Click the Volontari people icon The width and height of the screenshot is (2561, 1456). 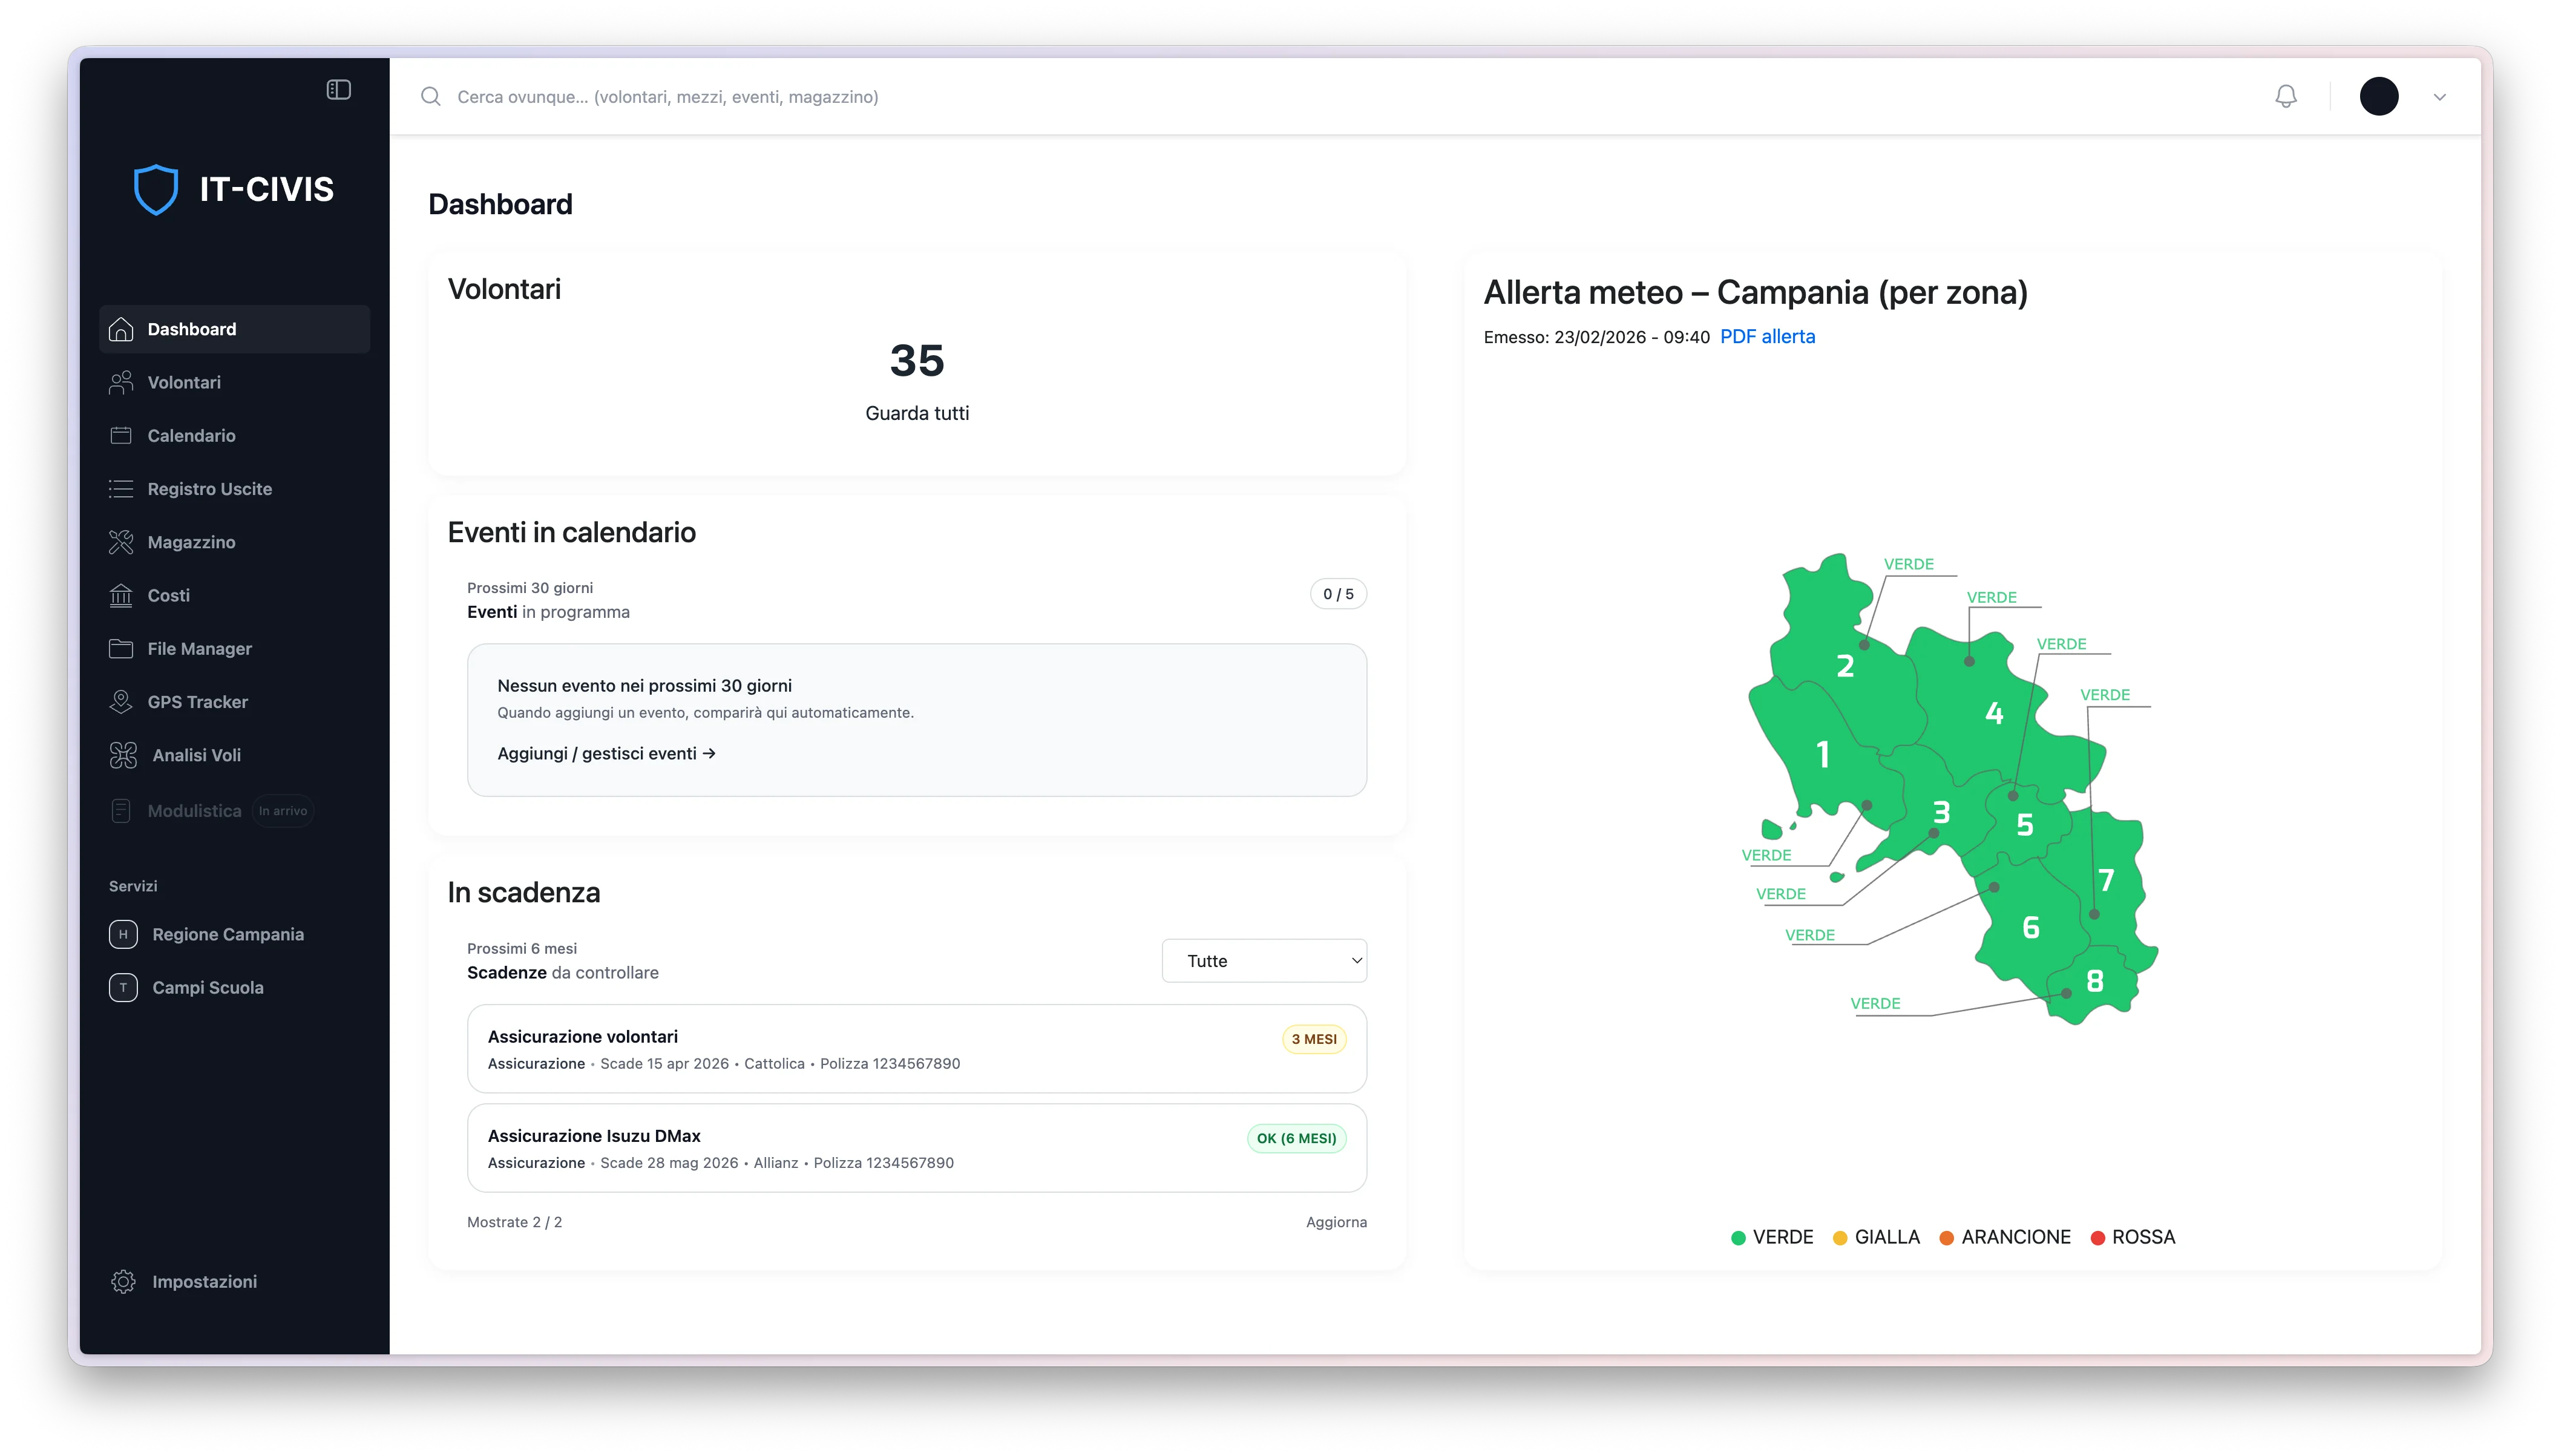(121, 382)
